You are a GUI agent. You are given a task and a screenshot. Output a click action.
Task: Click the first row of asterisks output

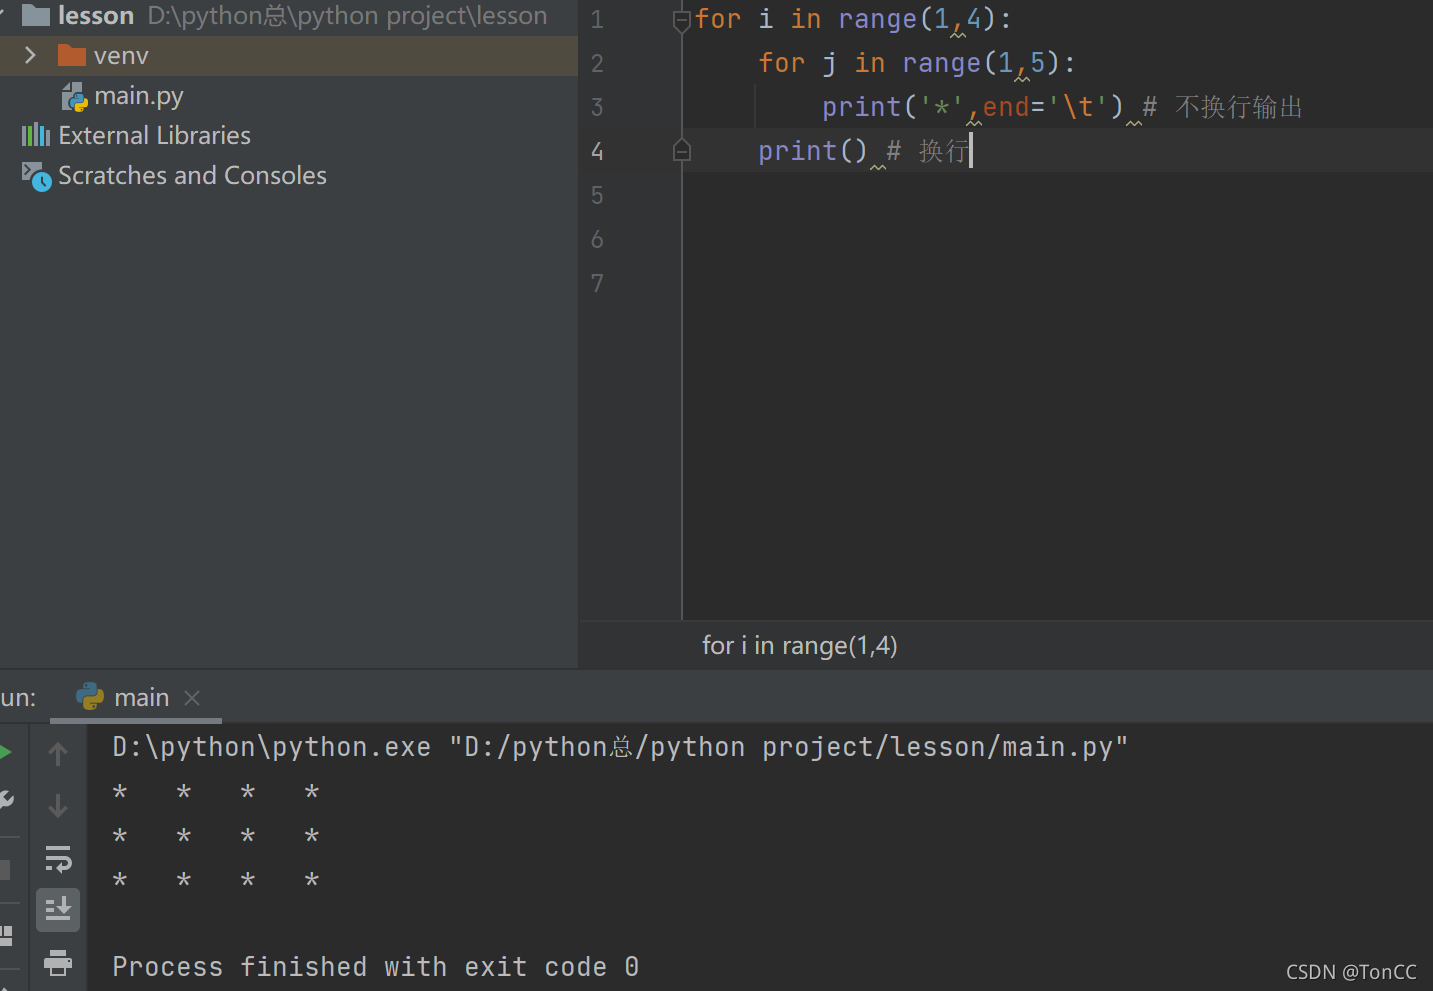(216, 793)
